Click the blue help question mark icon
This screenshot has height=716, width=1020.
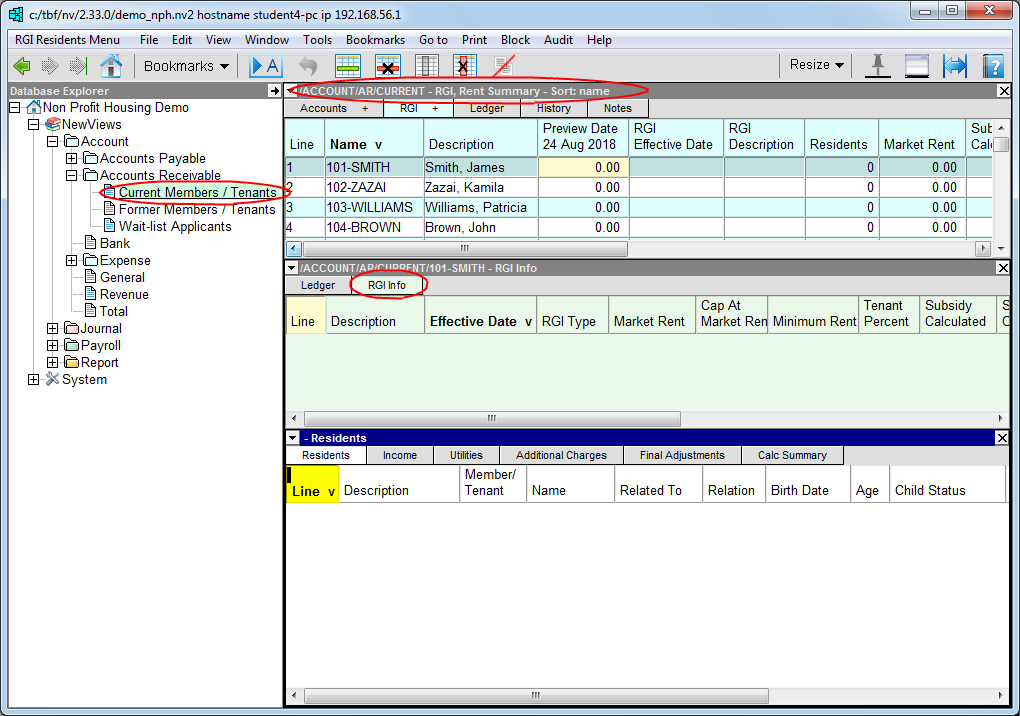pos(992,66)
